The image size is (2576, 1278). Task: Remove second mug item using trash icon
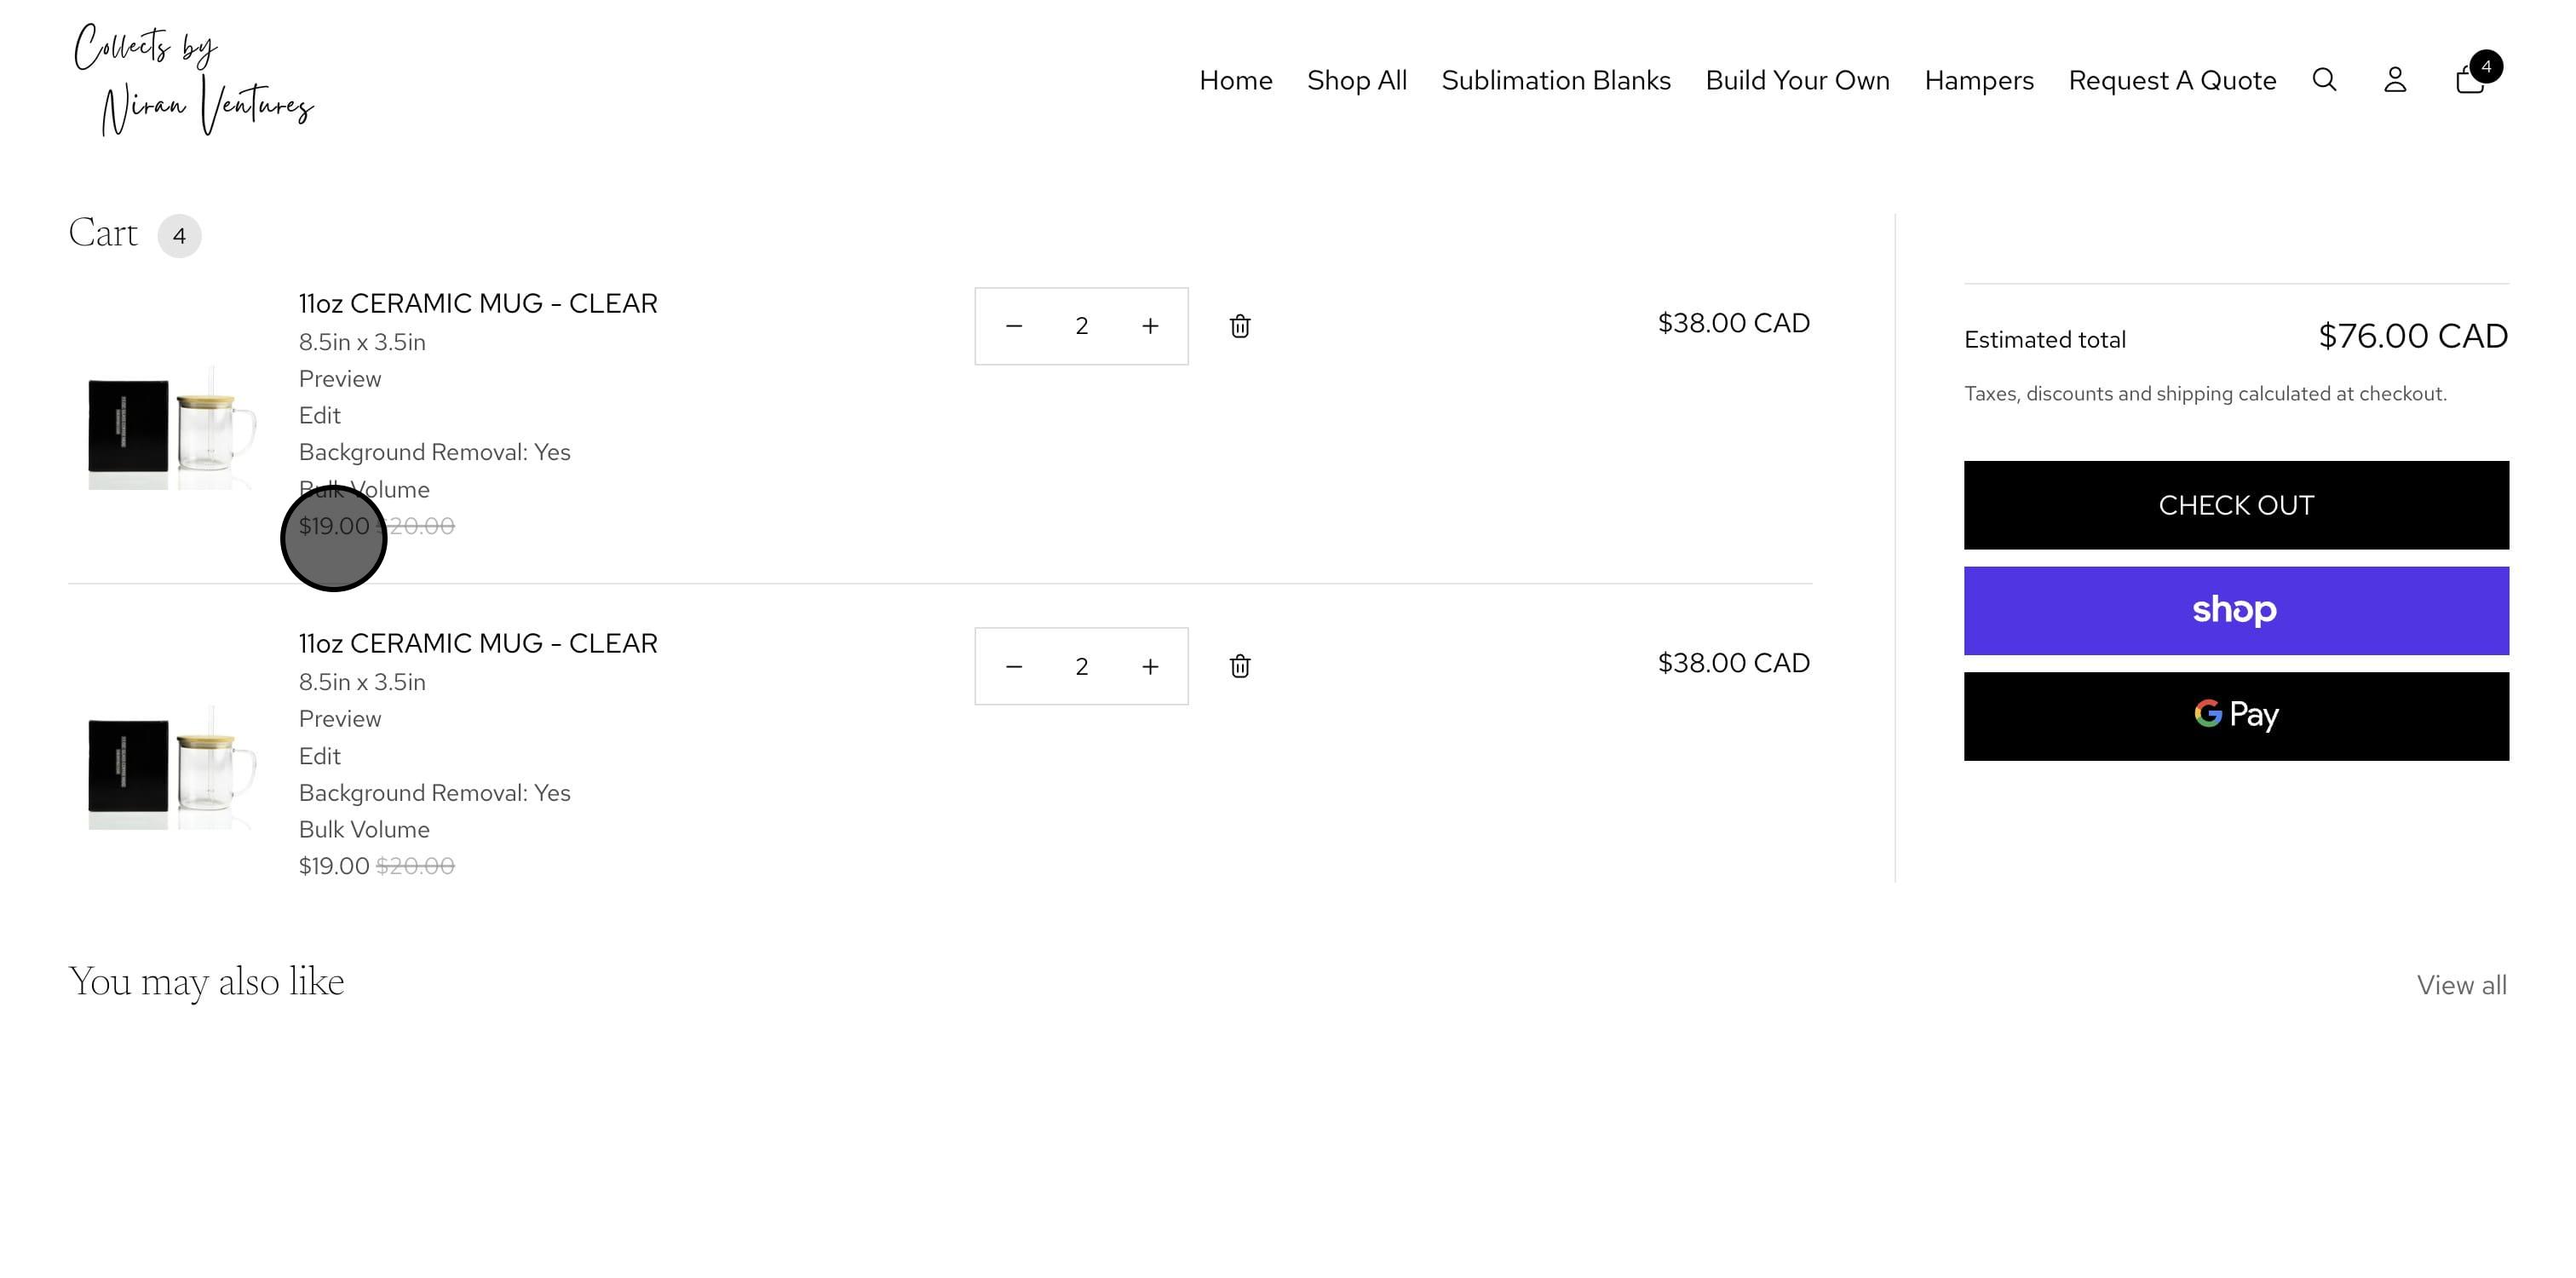1240,666
